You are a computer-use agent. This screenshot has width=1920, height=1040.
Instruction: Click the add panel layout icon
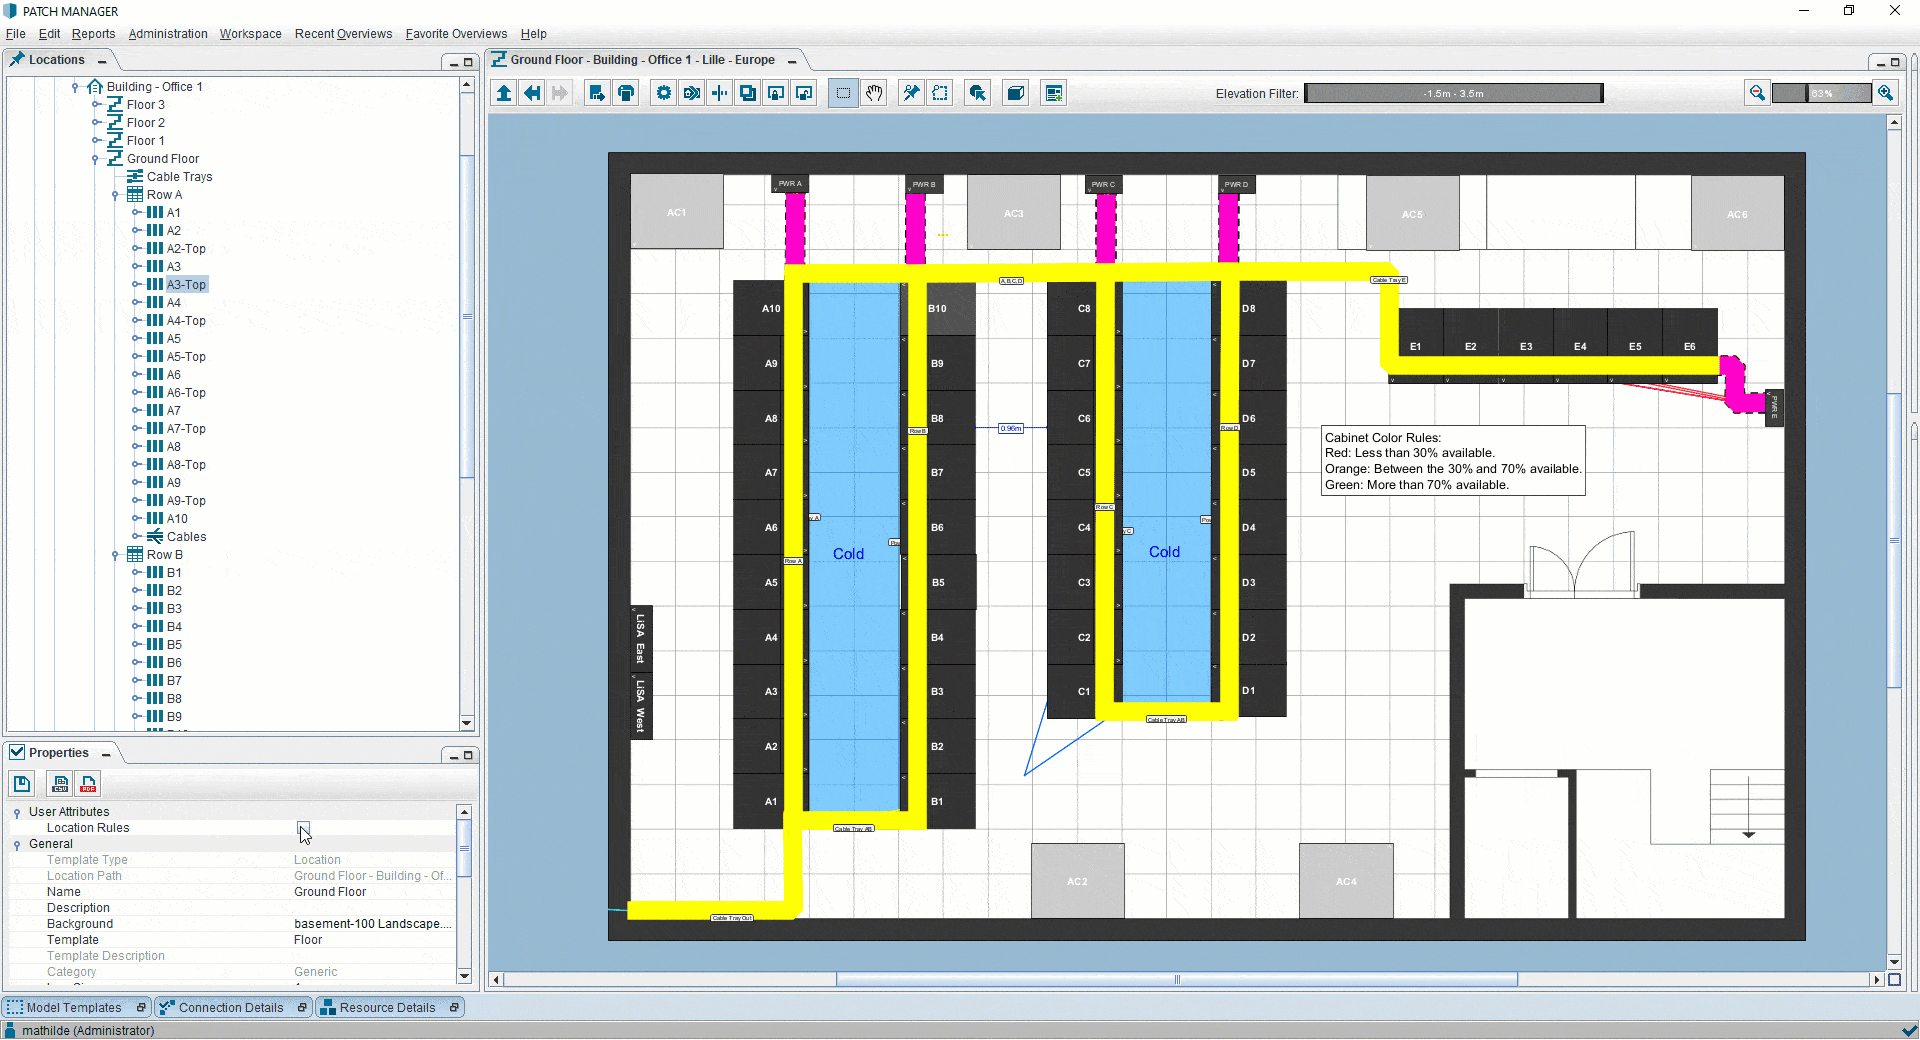tap(1053, 93)
